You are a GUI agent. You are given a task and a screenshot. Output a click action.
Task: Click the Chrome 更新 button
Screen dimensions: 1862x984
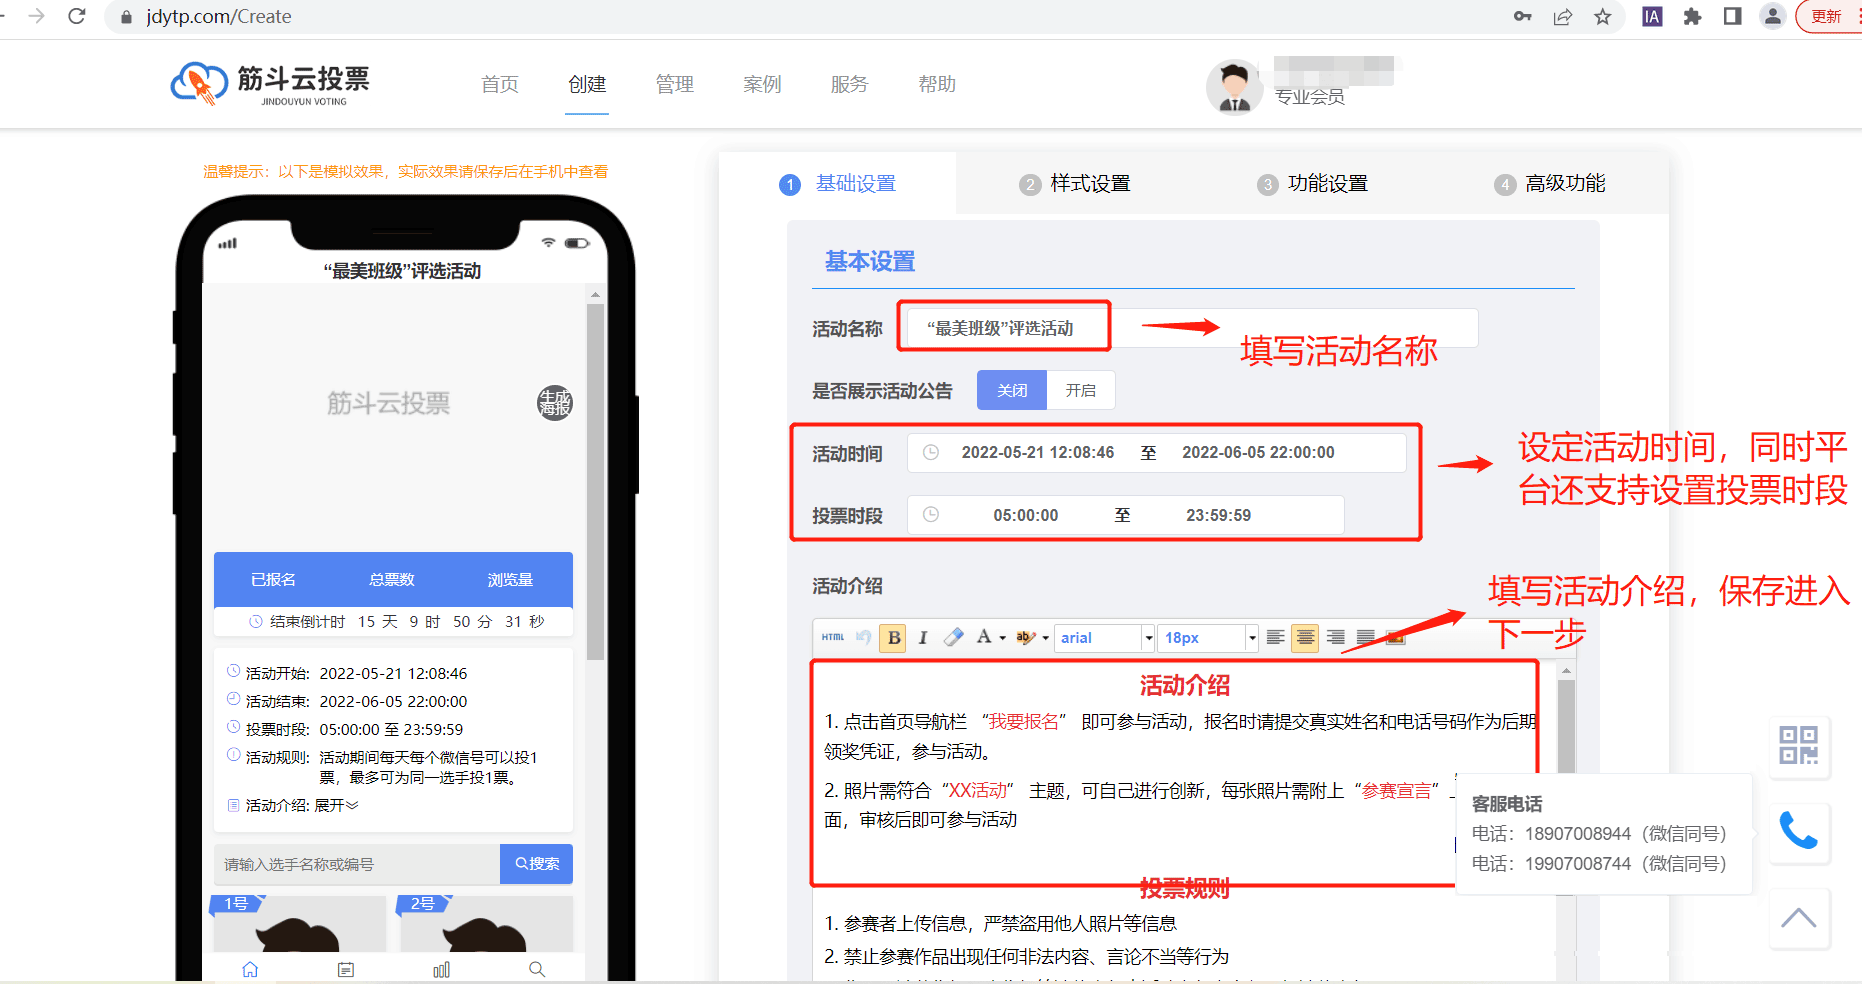(1828, 16)
